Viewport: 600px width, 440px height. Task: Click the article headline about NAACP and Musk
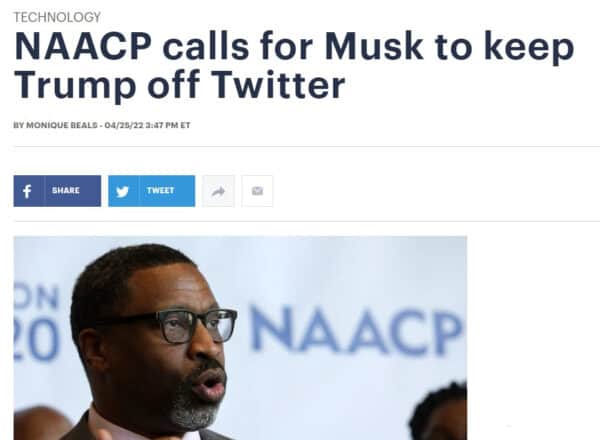tap(294, 66)
